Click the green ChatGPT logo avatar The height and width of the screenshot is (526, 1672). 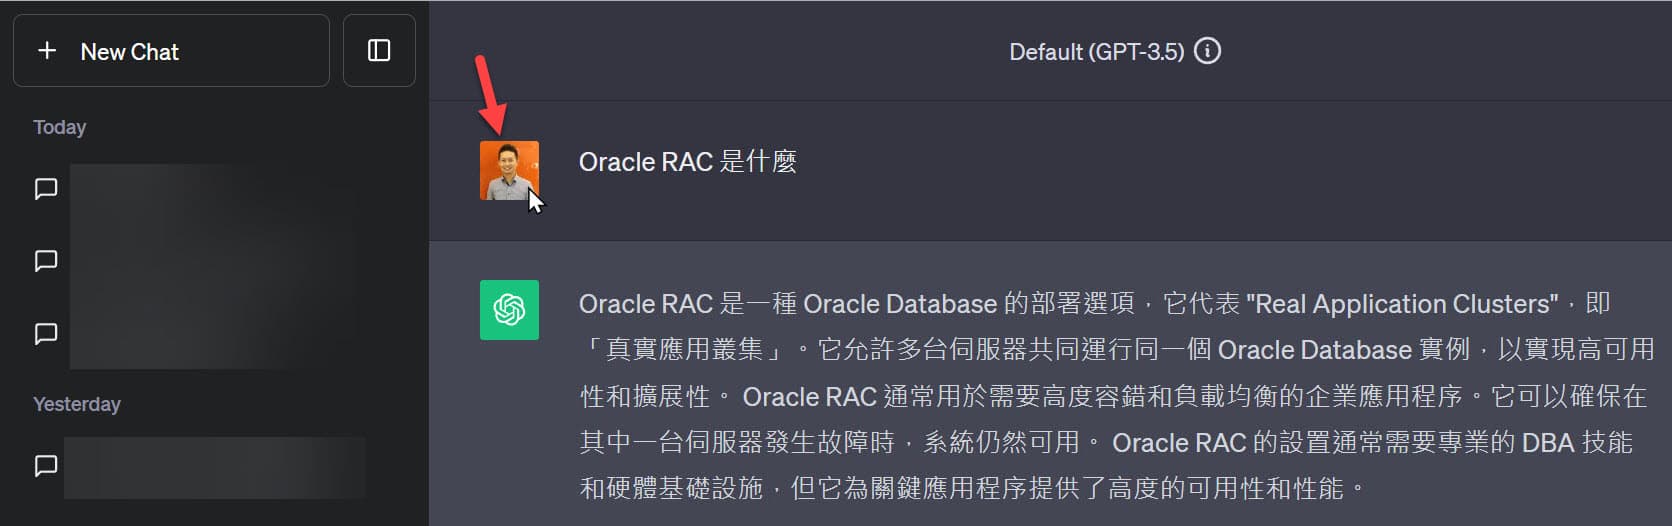pyautogui.click(x=509, y=310)
